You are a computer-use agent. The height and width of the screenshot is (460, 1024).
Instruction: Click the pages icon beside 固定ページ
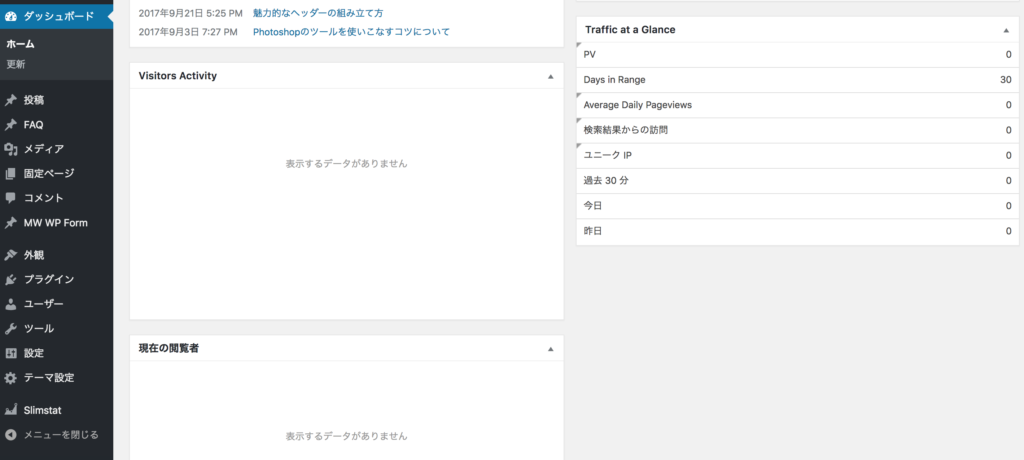coord(11,173)
